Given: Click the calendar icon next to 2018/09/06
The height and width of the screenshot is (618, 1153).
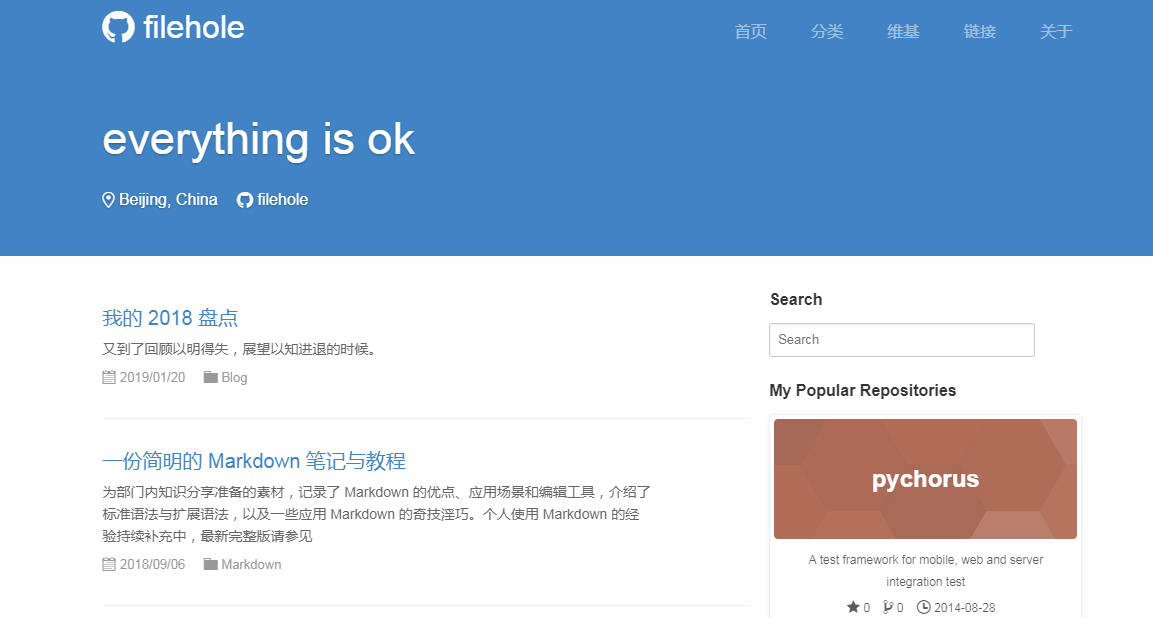Looking at the screenshot, I should [109, 564].
